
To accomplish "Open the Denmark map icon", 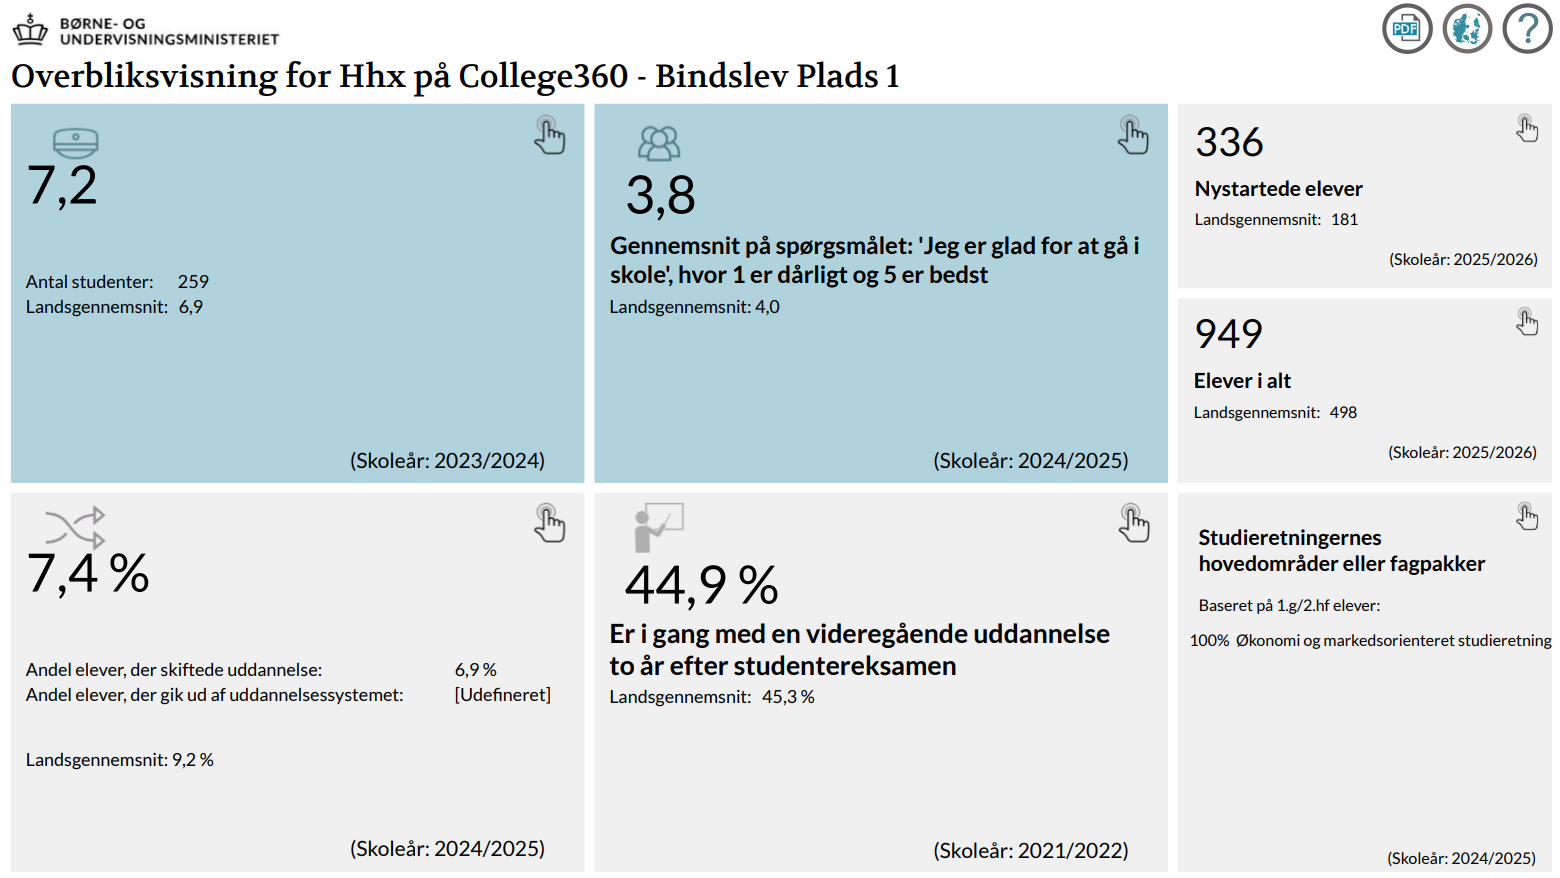I will (x=1467, y=29).
